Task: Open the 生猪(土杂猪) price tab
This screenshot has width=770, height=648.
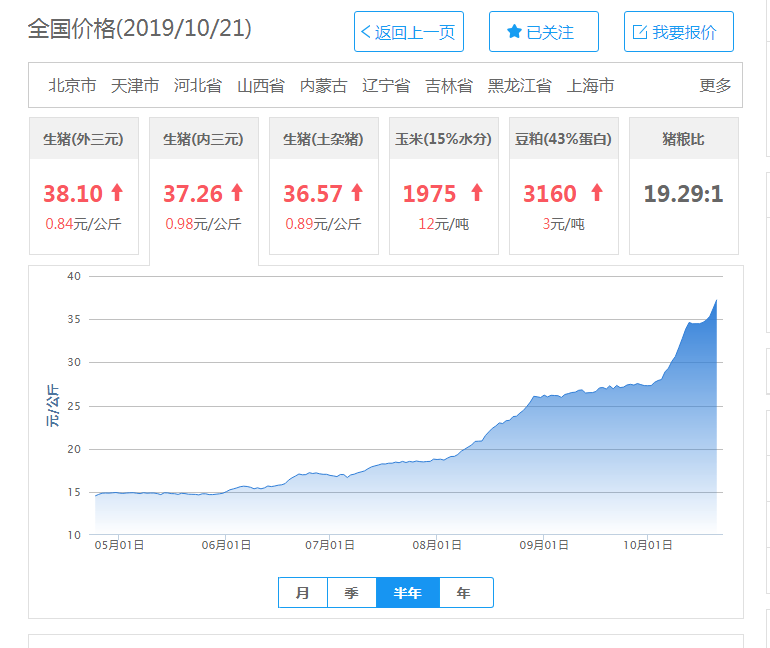Action: 324,140
